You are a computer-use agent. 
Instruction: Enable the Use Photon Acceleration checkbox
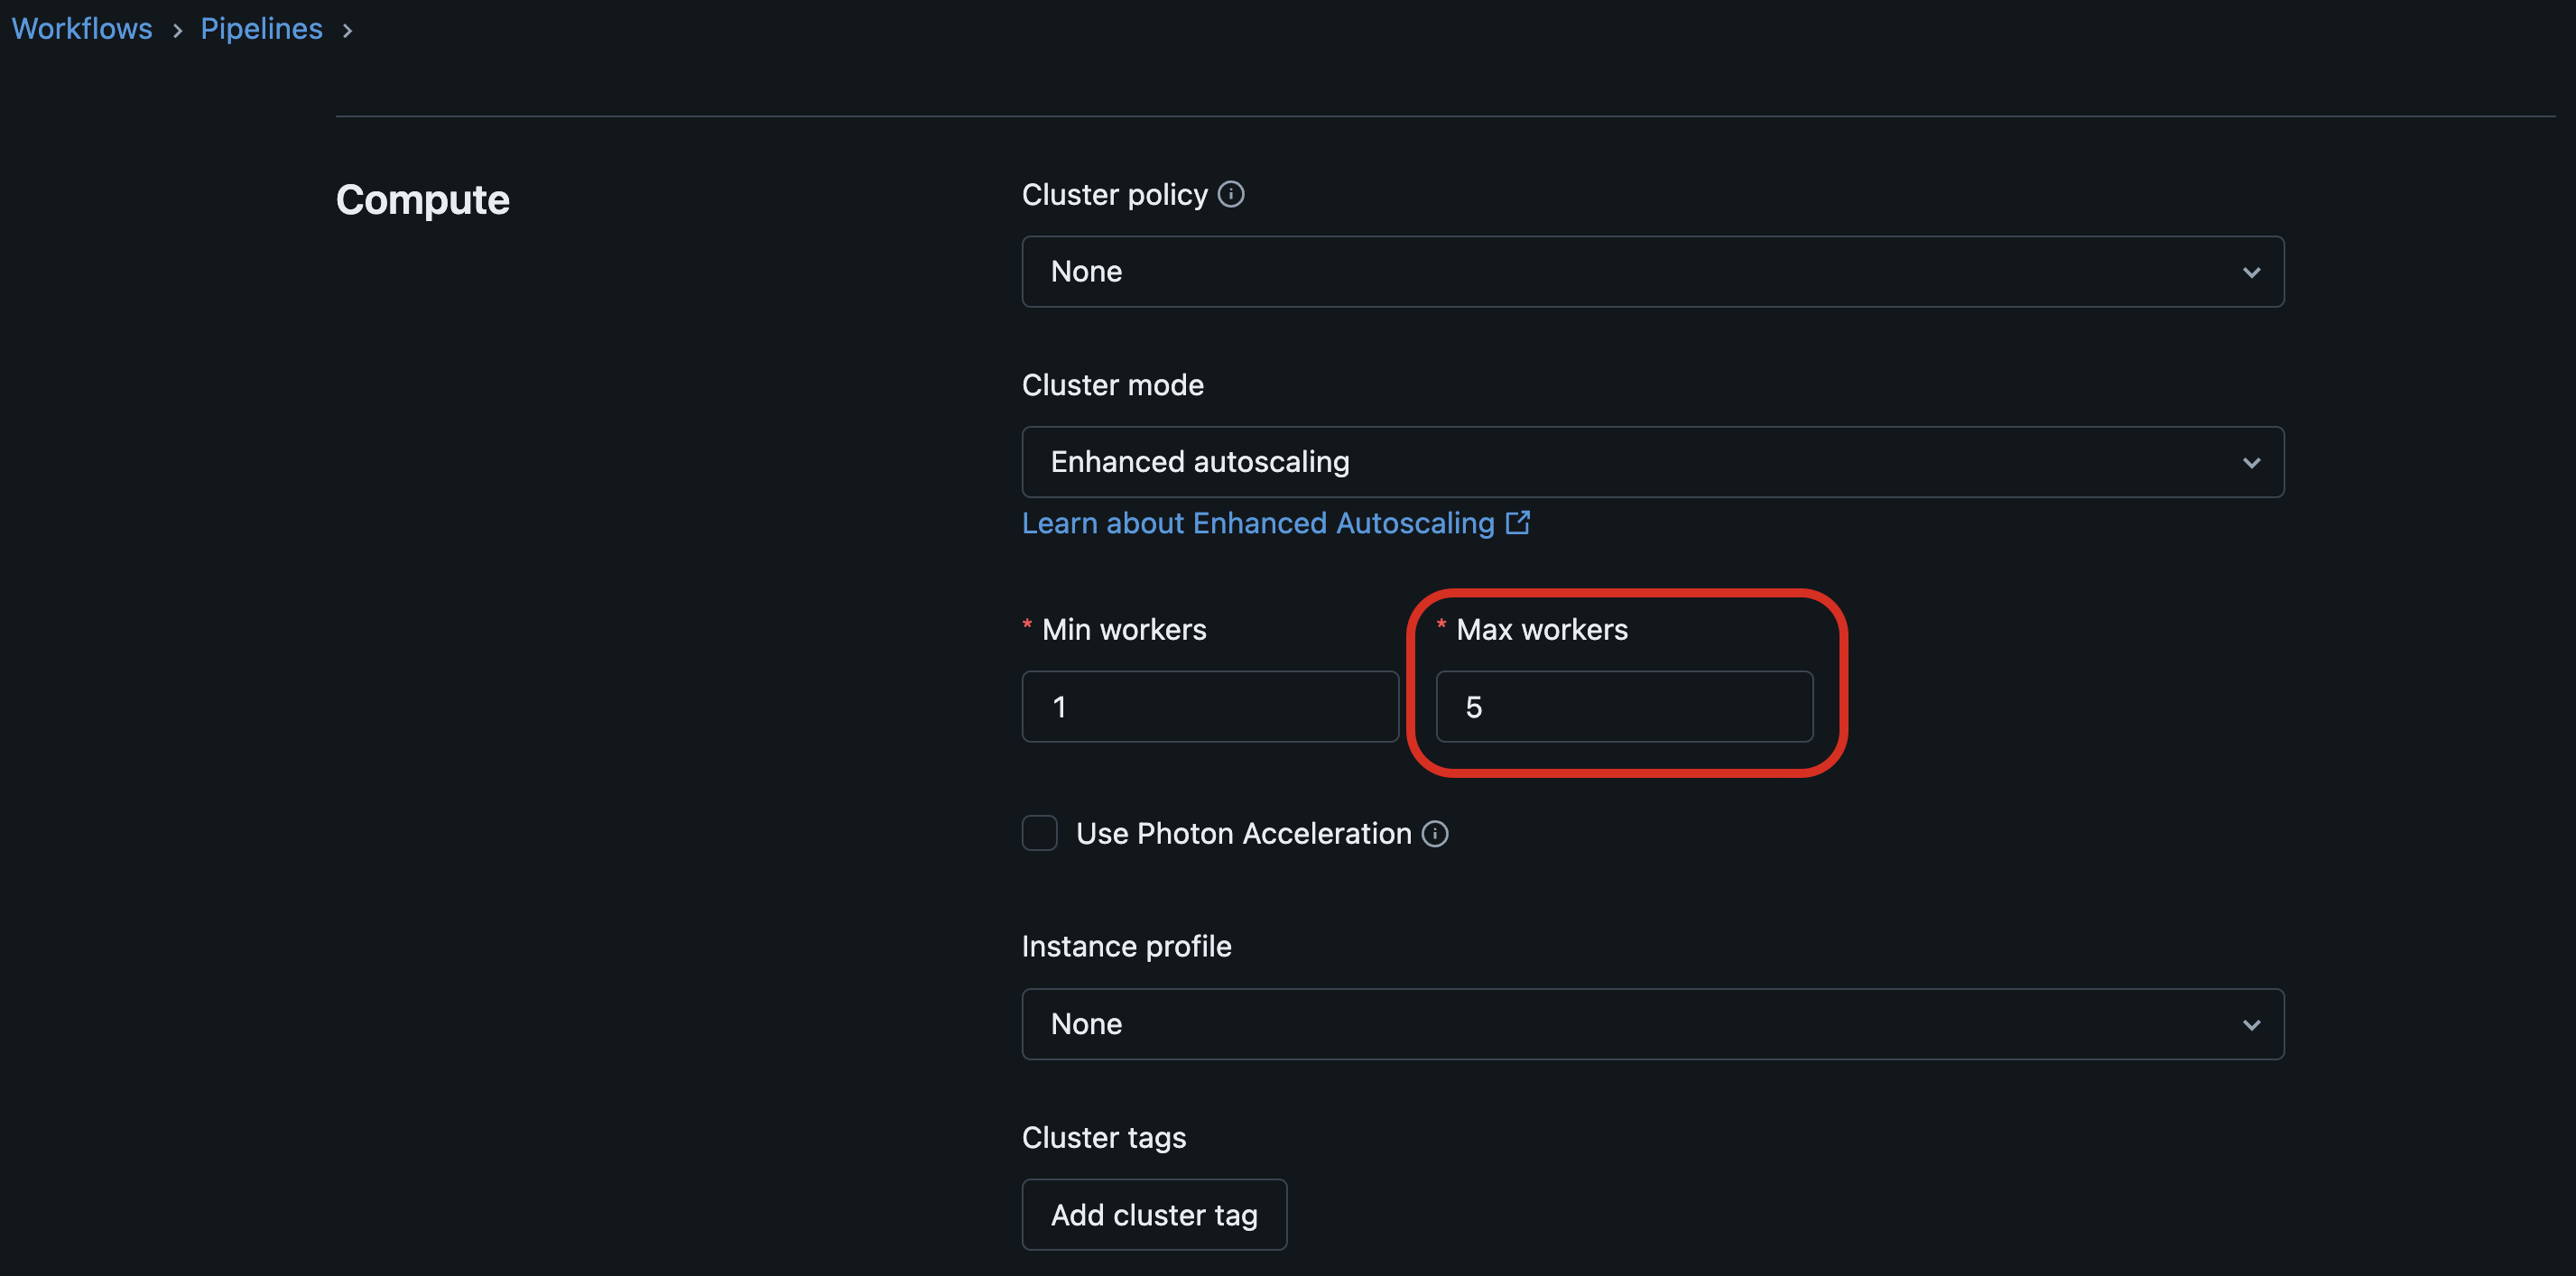[x=1040, y=831]
